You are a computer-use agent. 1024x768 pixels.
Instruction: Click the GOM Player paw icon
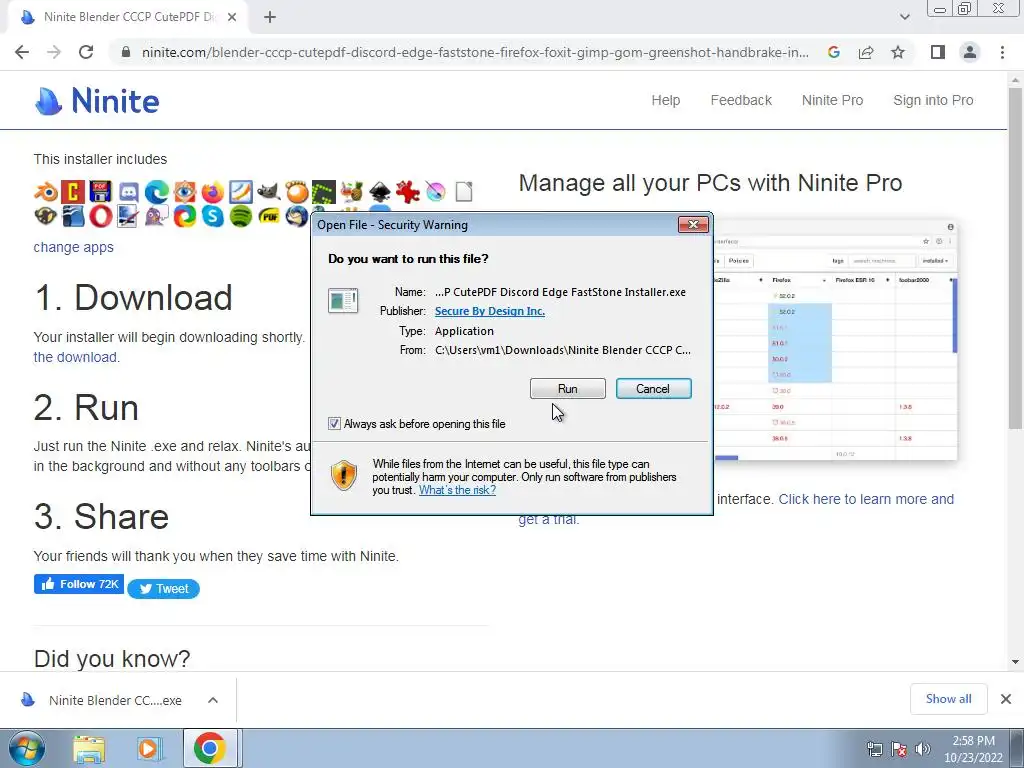point(296,192)
